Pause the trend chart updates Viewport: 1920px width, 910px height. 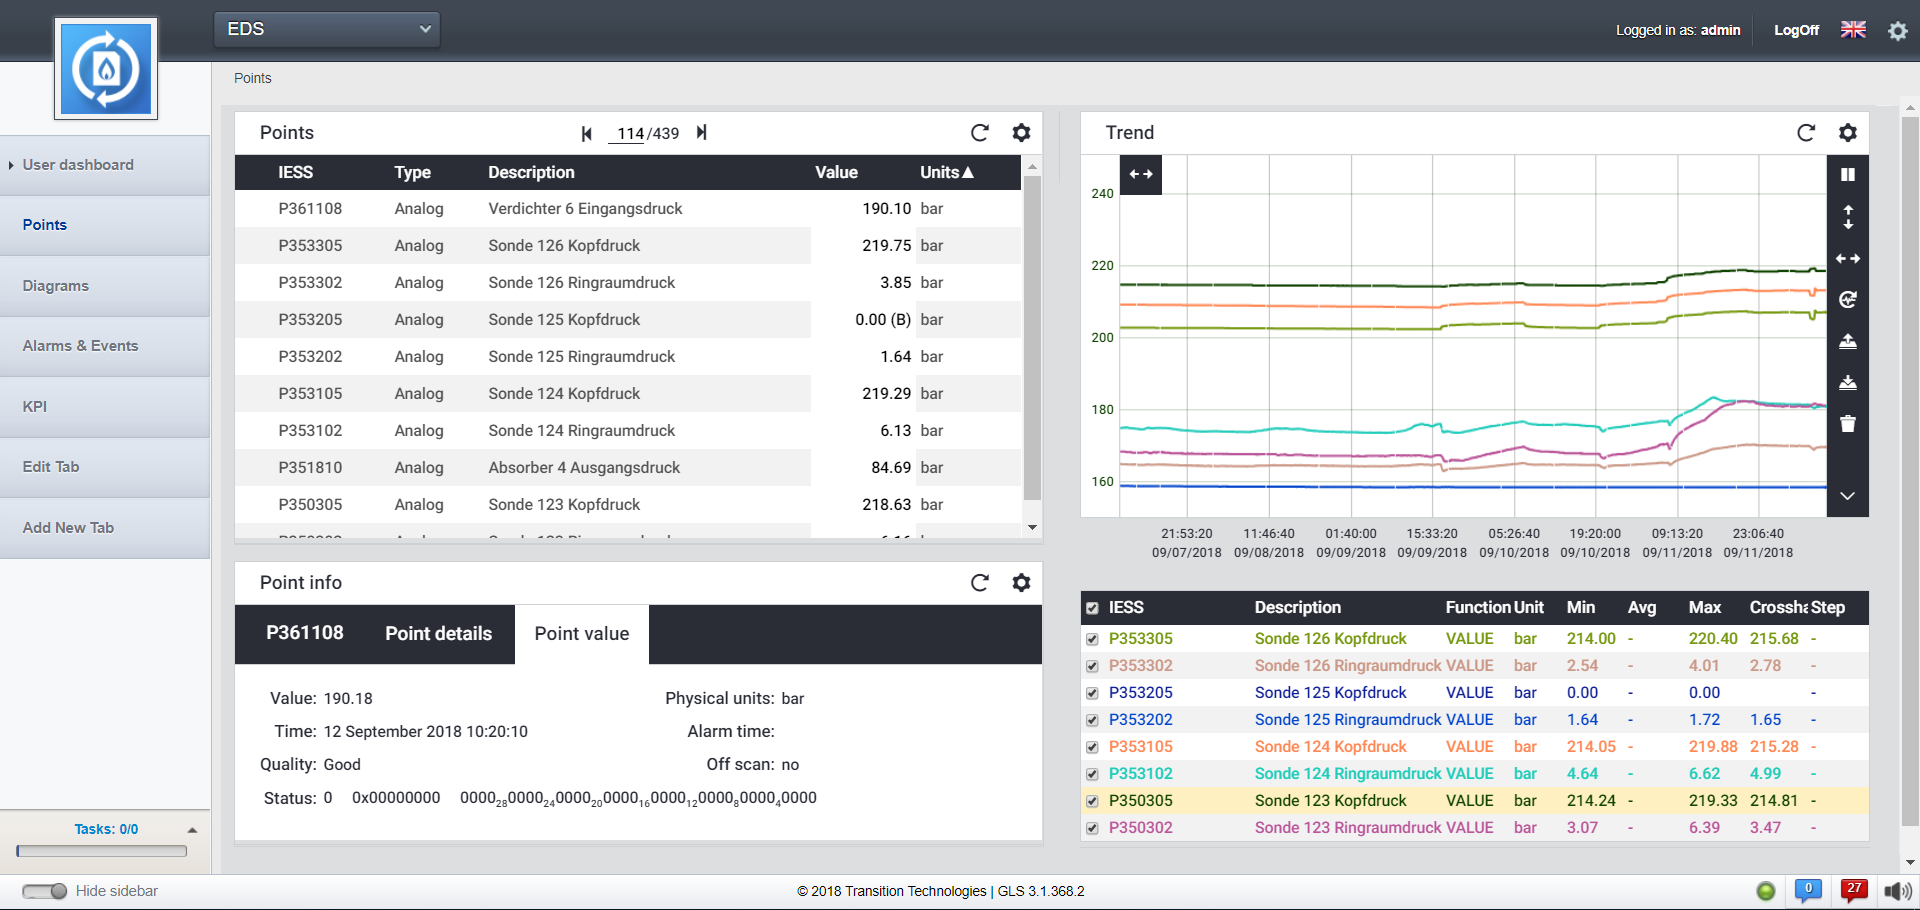pos(1847,175)
